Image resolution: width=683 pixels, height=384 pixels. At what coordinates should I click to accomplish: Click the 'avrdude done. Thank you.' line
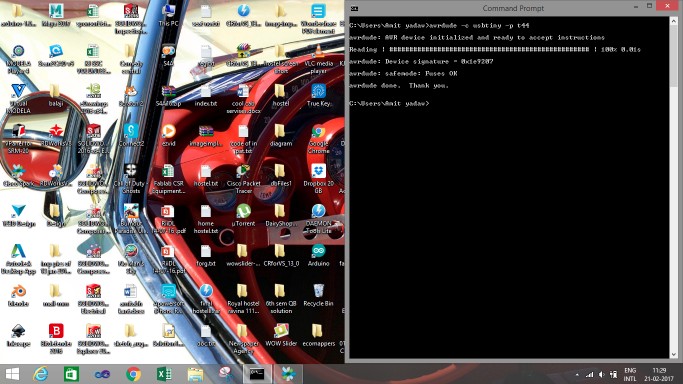399,85
